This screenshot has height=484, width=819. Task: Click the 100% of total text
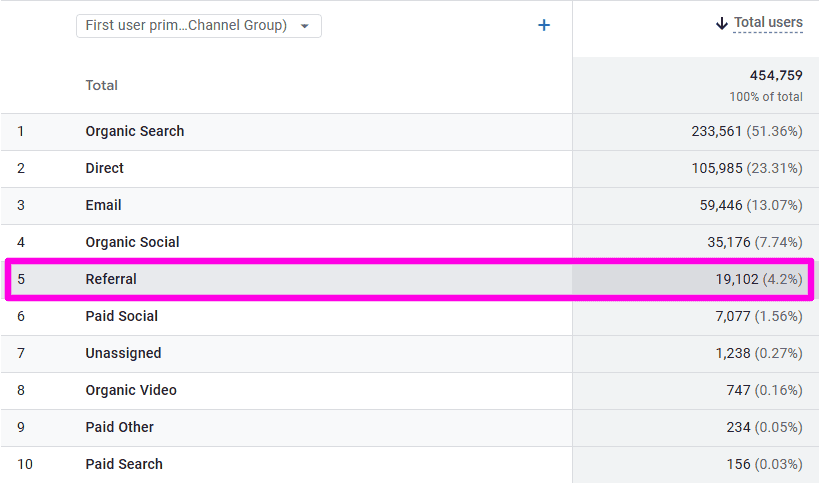766,97
